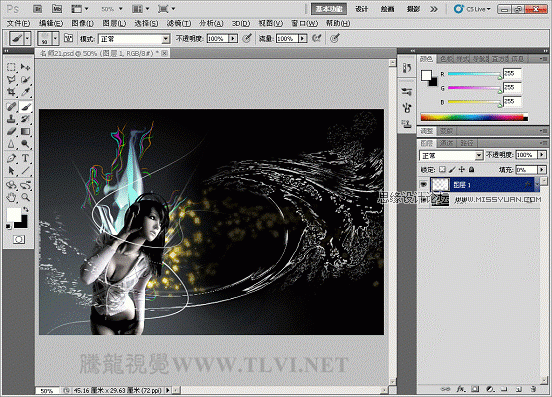
Task: Switch to the 通道 tab
Action: 446,143
